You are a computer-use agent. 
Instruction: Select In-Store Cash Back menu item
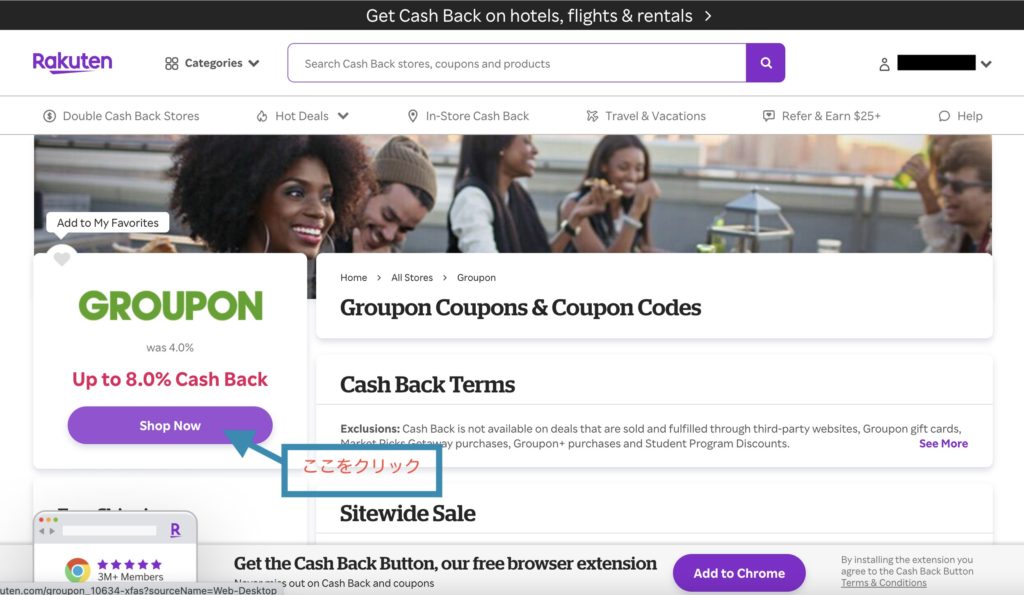(x=468, y=116)
